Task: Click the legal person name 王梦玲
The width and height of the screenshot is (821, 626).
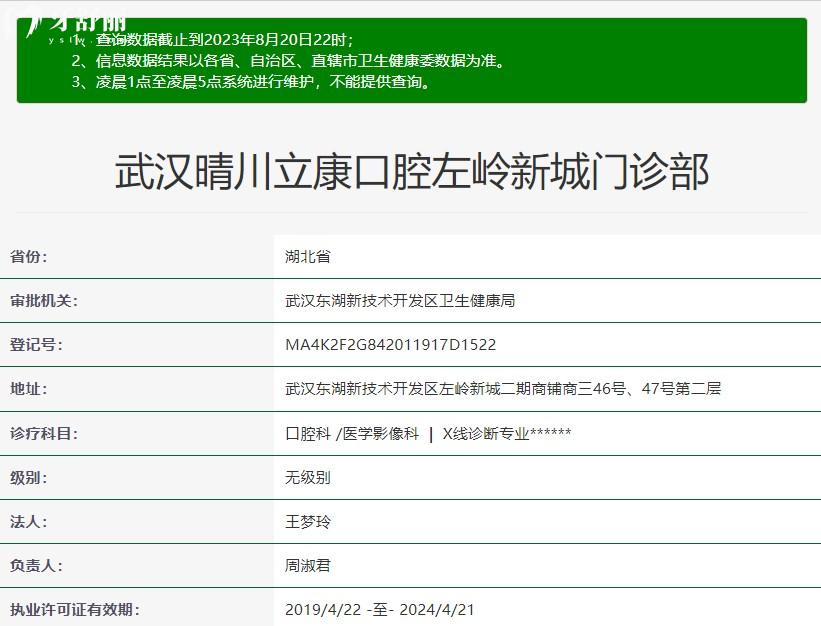Action: click(x=308, y=521)
